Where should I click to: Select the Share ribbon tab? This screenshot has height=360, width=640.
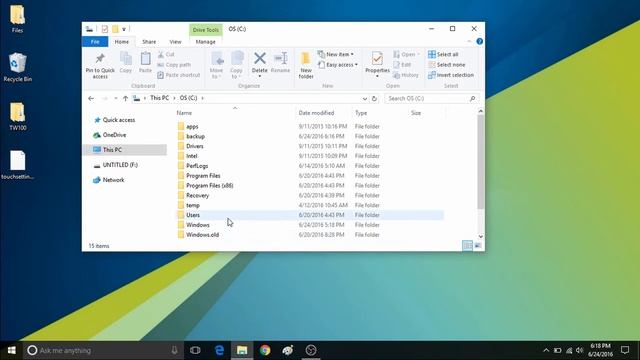coord(149,42)
